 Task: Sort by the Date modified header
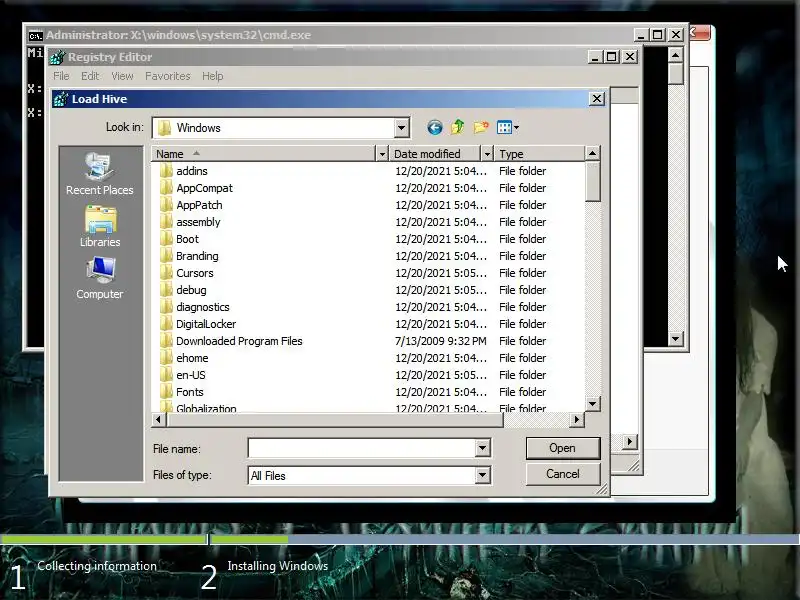tap(434, 154)
